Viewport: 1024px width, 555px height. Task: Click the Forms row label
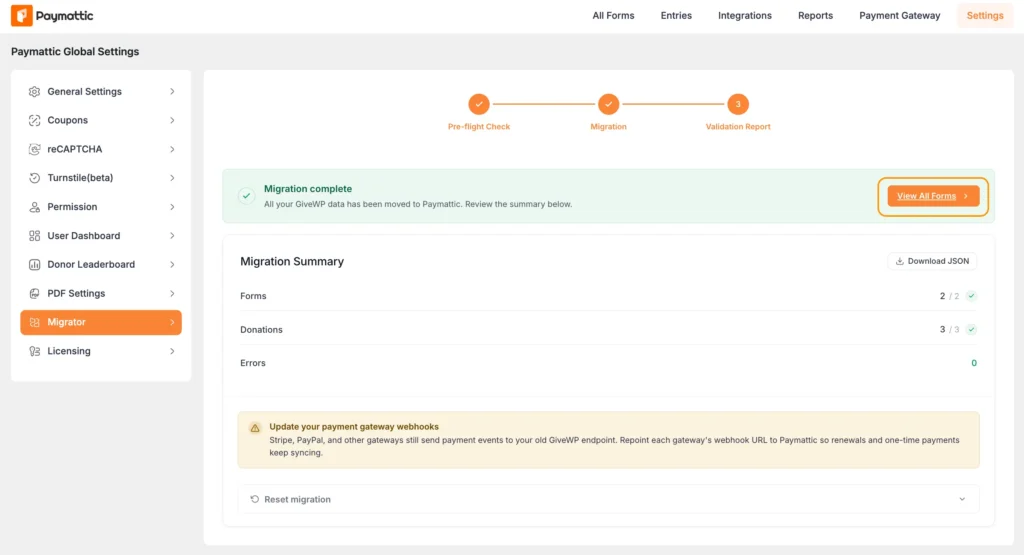tap(253, 296)
